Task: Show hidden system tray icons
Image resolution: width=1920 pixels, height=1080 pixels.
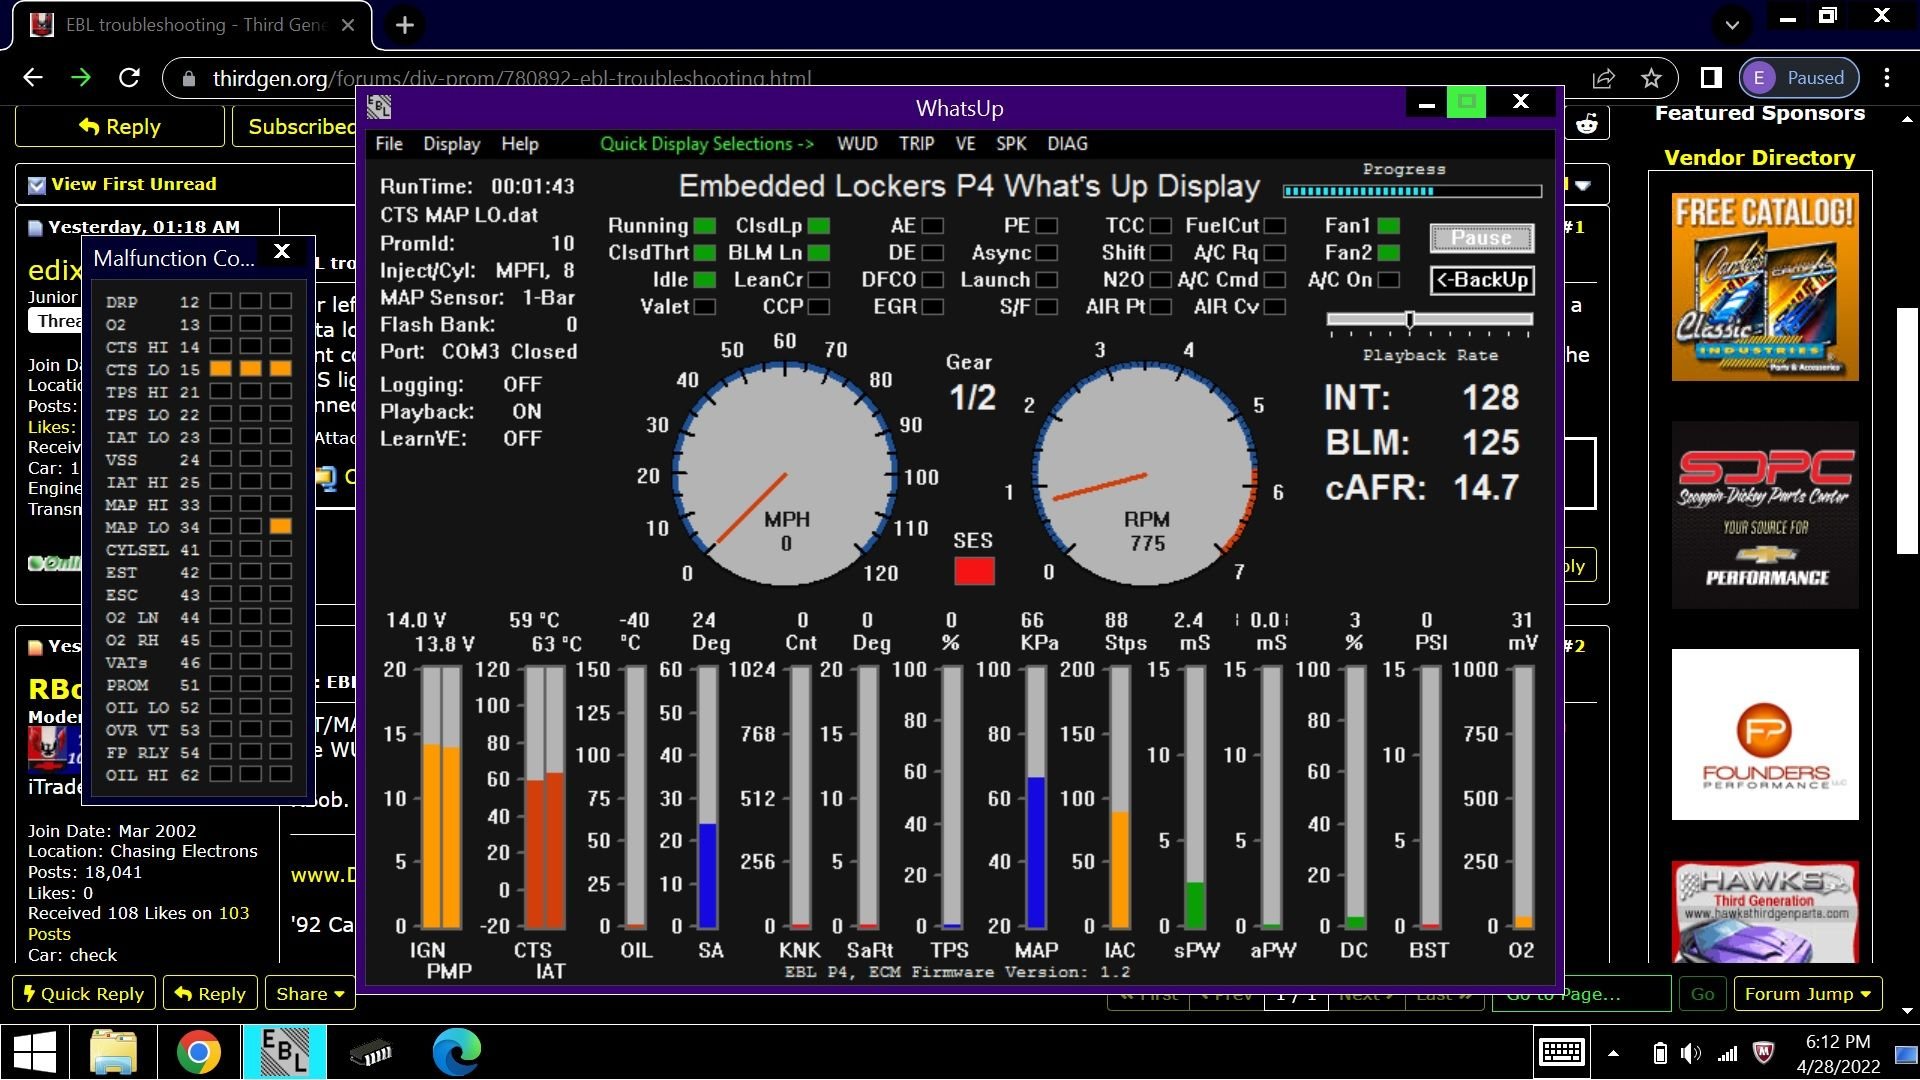Action: (1613, 1052)
